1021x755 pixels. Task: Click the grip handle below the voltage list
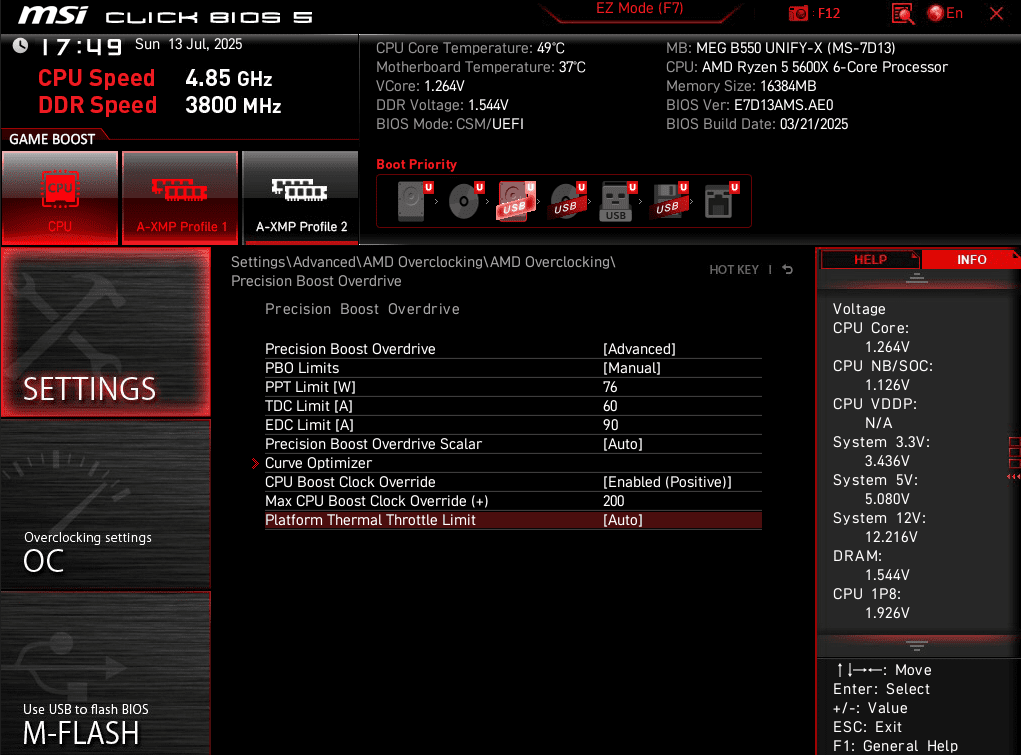tap(916, 646)
